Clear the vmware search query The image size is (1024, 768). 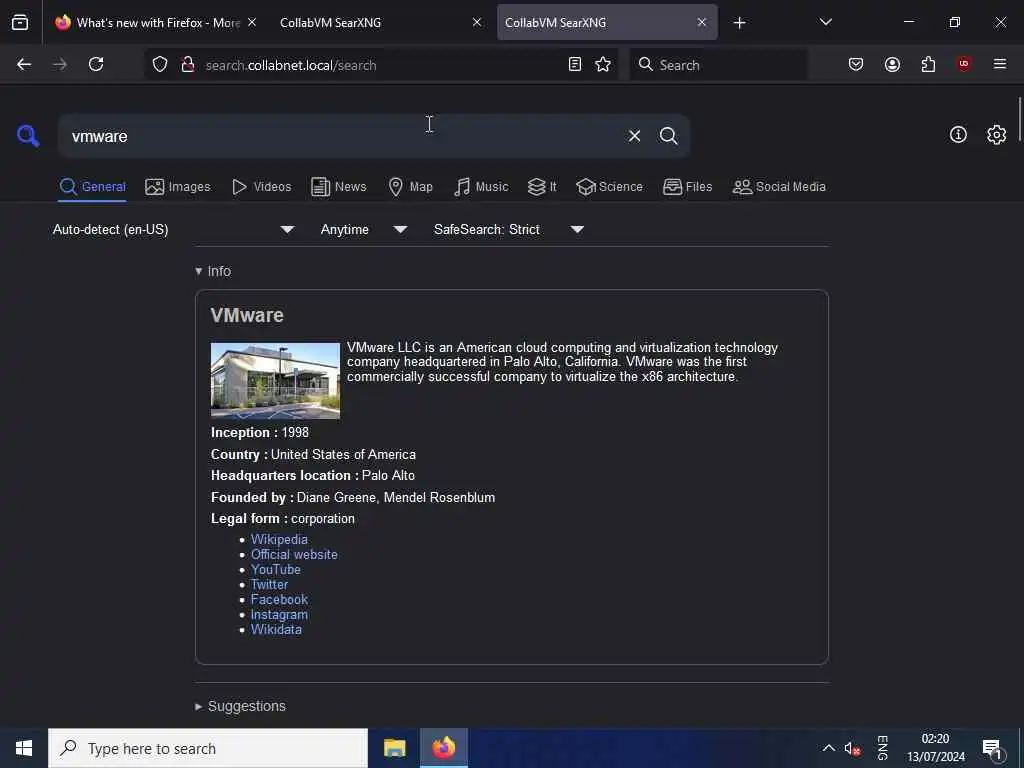click(634, 136)
